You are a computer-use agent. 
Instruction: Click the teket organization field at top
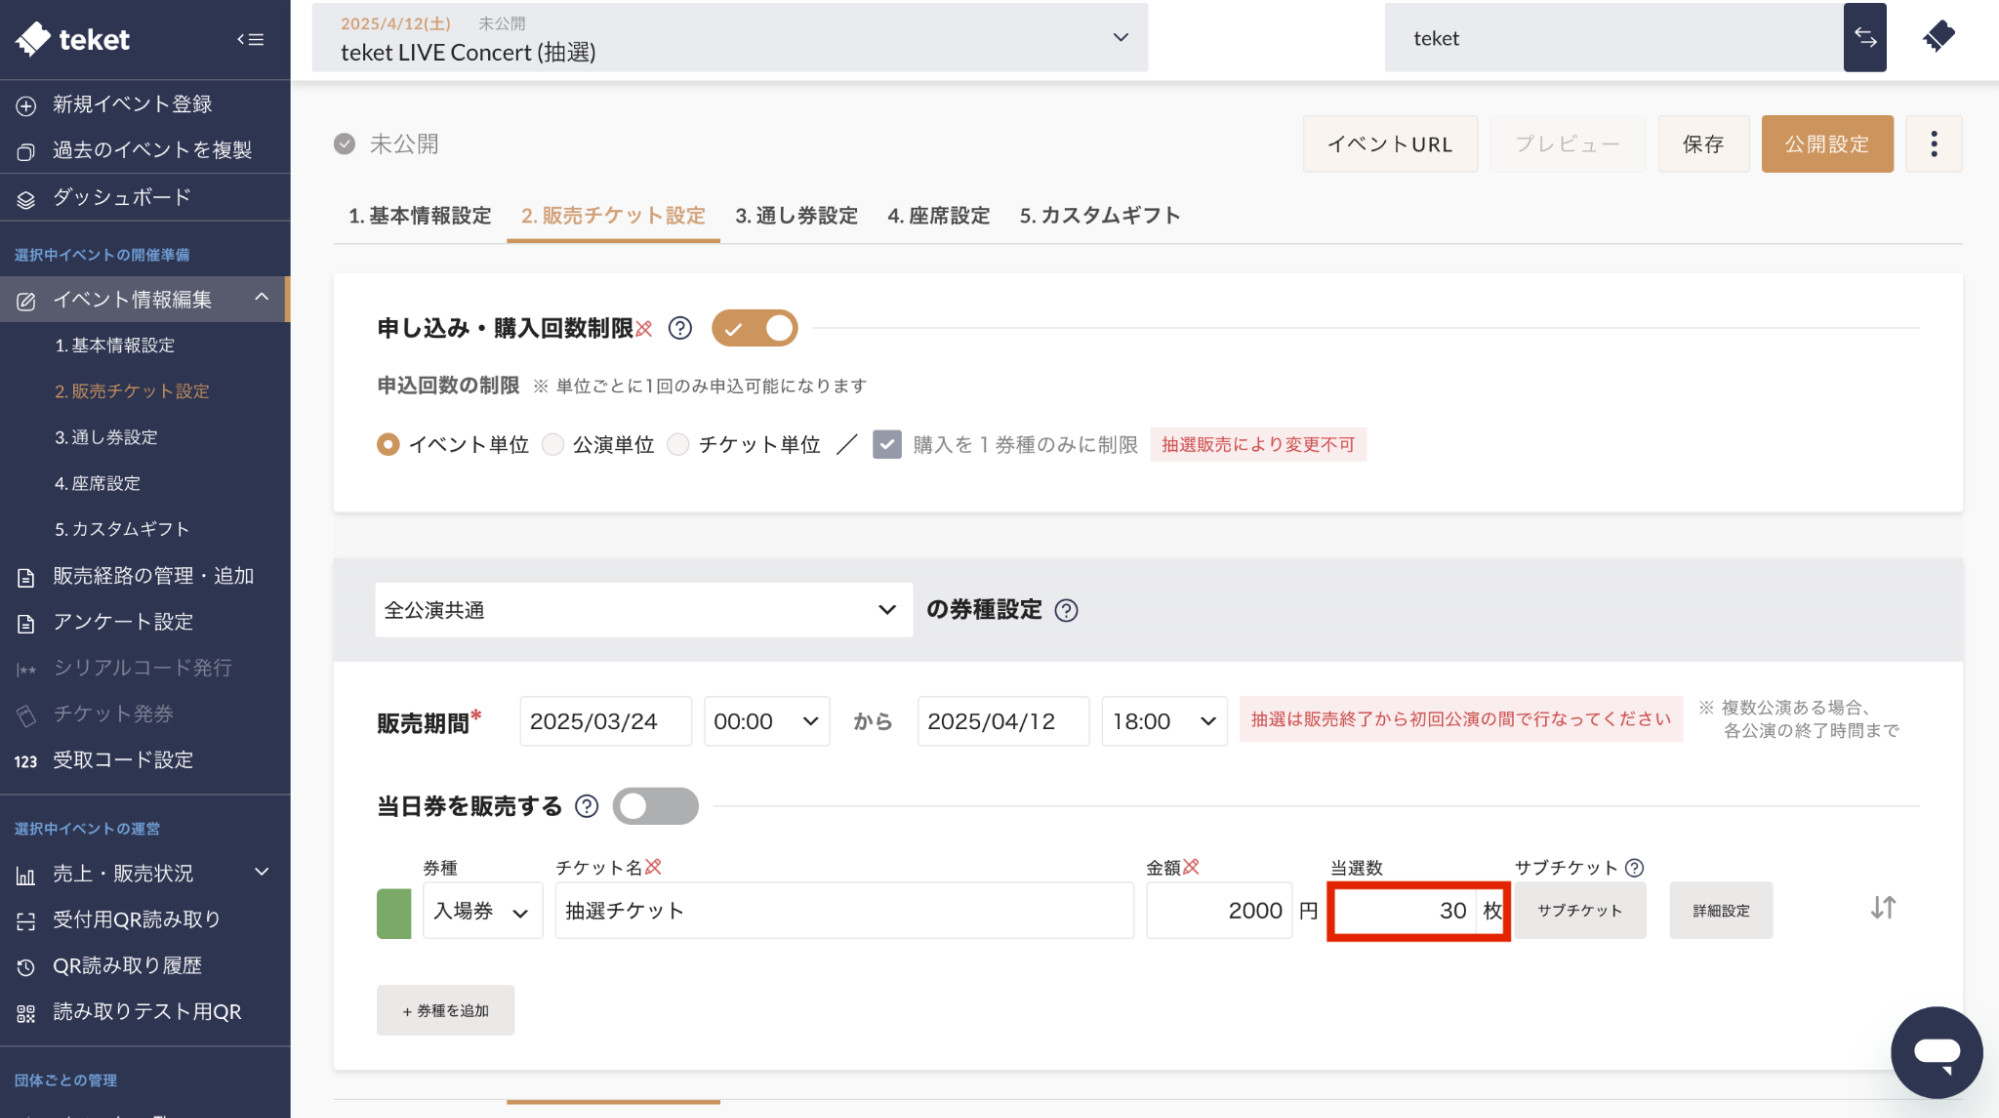tap(1614, 37)
